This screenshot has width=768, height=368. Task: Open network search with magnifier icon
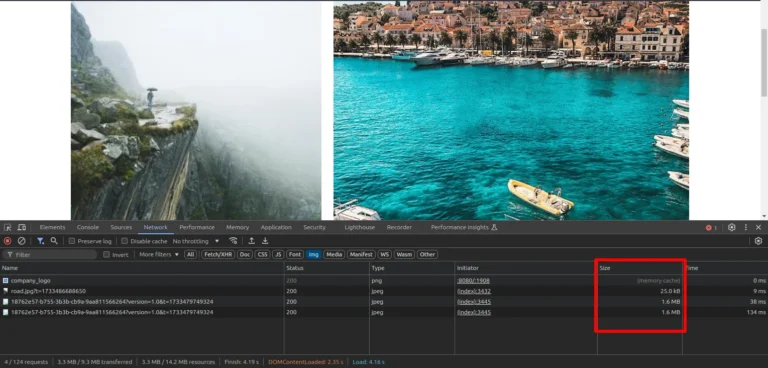pyautogui.click(x=54, y=241)
